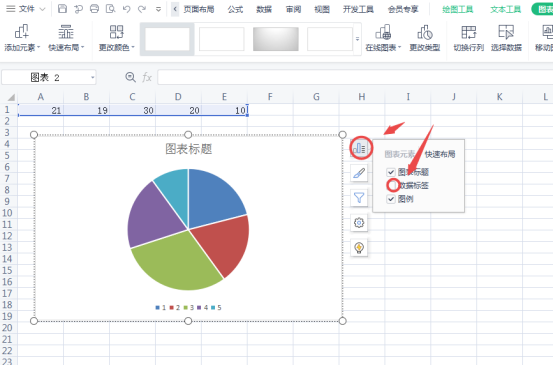554x365 pixels.
Task: Click the zoom magnifier icon by formula bar
Action: coord(130,77)
